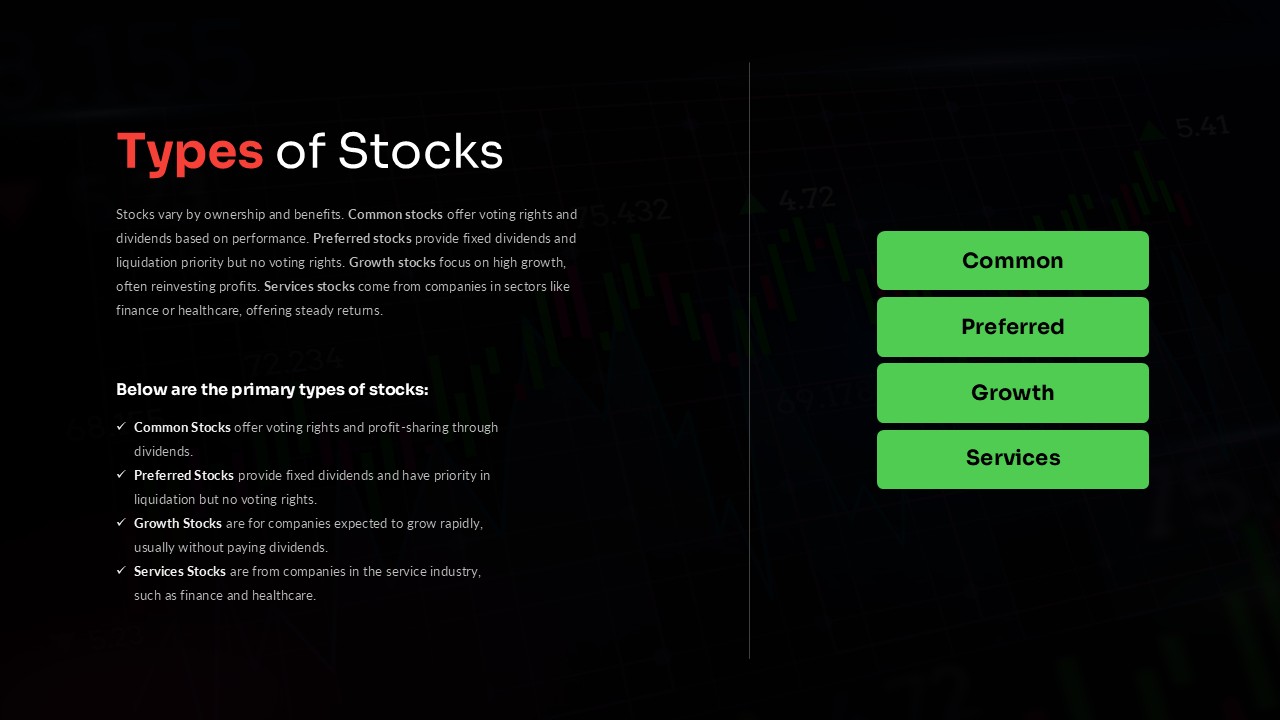This screenshot has height=720, width=1280.
Task: Open the Services green button
Action: click(1013, 459)
